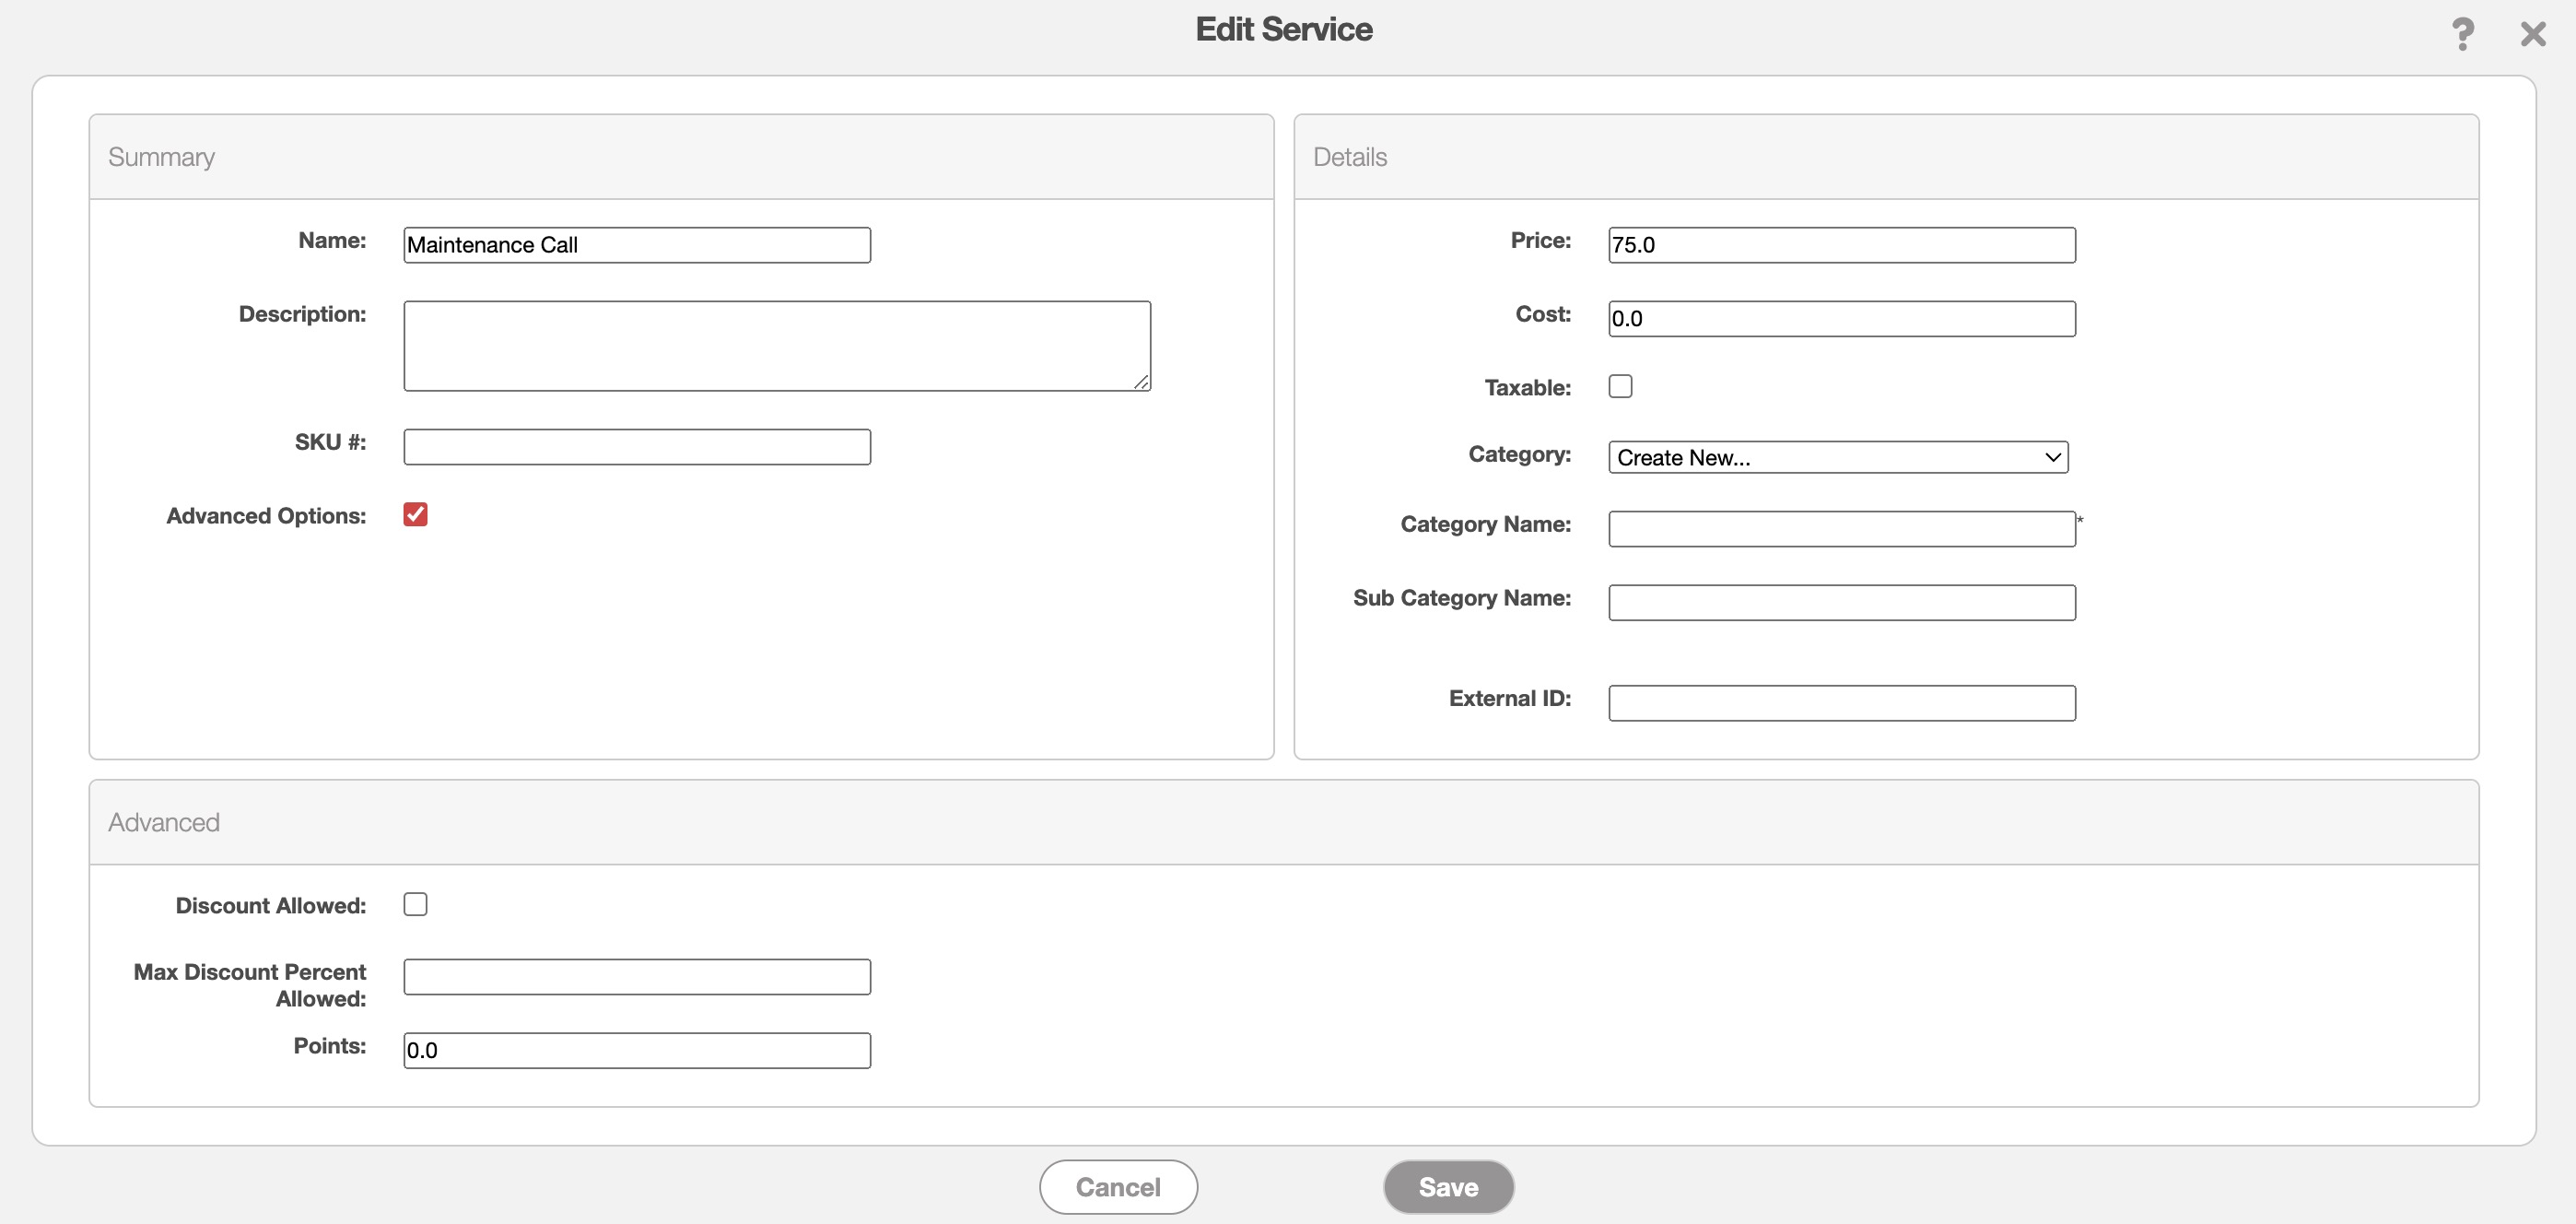Grab the Description resize handle
The height and width of the screenshot is (1224, 2576).
click(1141, 382)
